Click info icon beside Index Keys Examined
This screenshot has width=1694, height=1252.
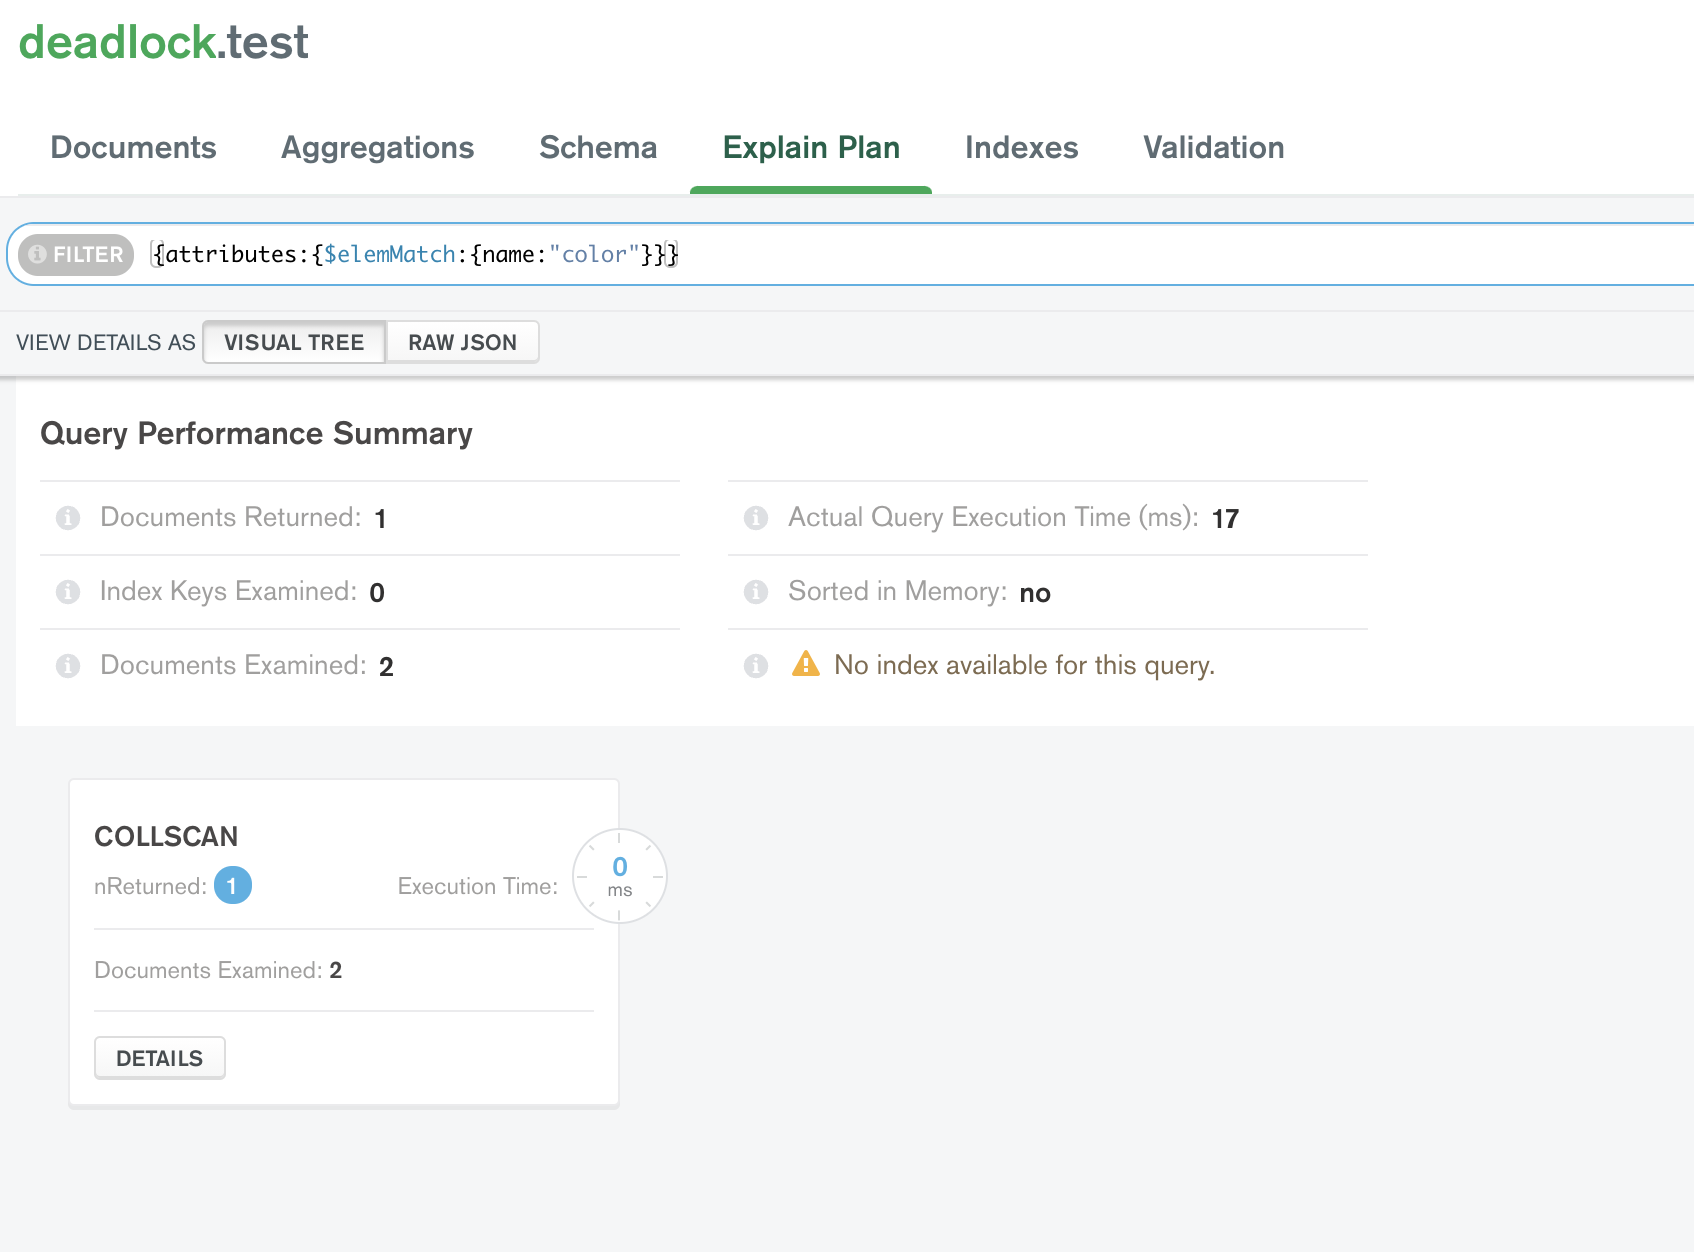point(68,592)
